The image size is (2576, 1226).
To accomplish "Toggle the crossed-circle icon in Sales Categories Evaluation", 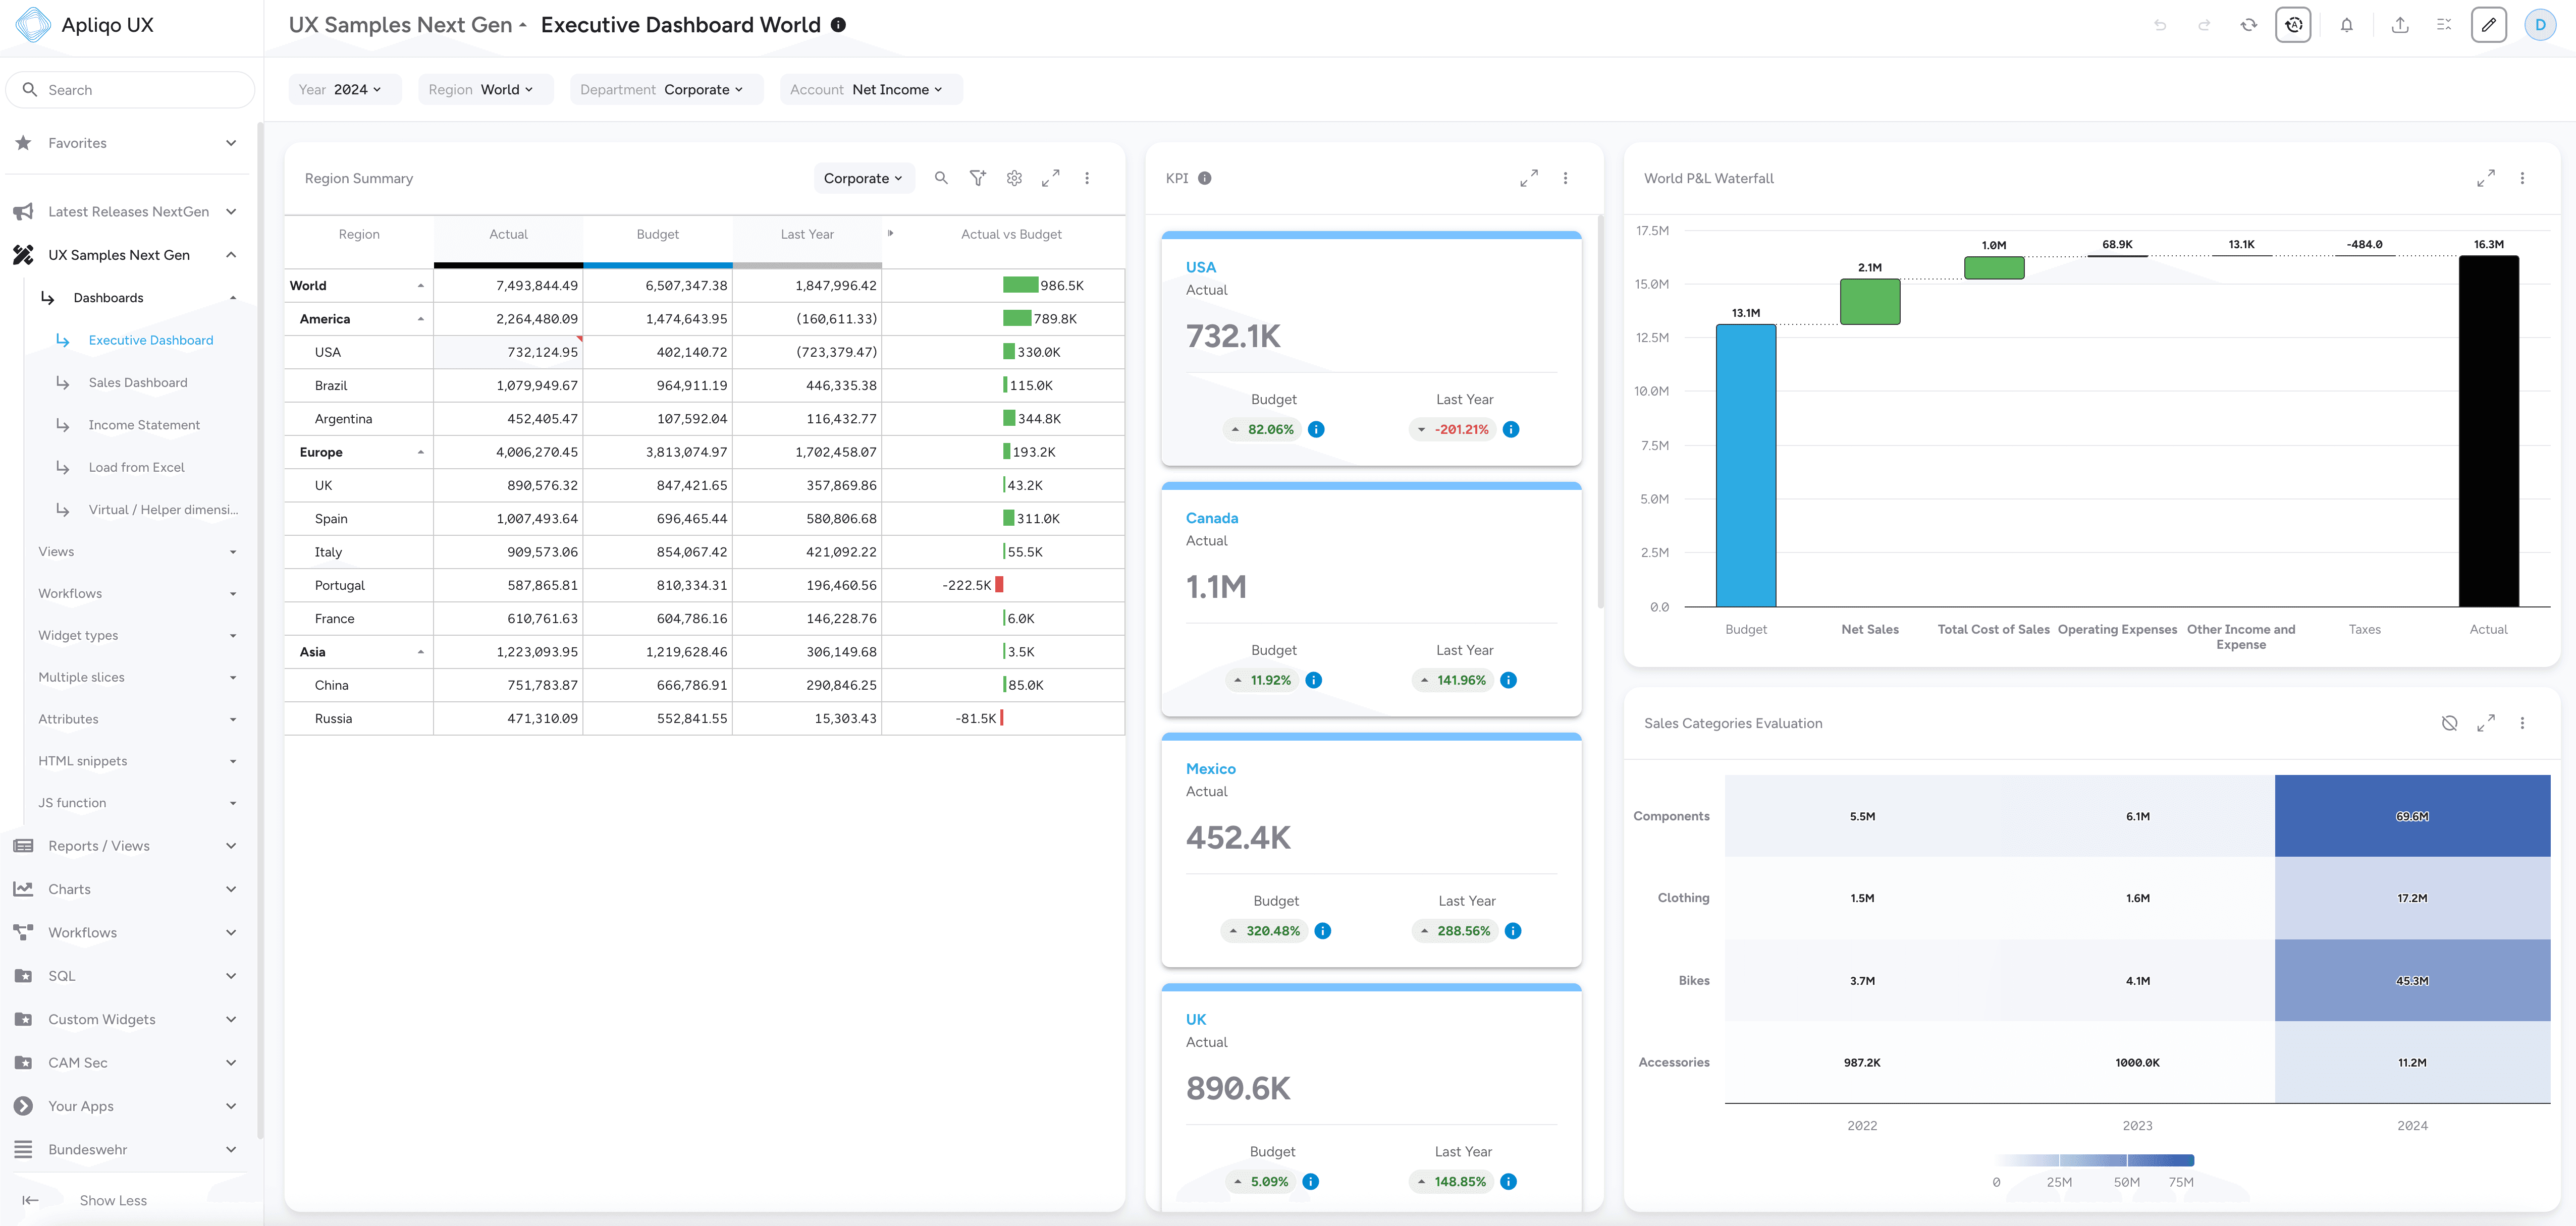I will 2449,723.
